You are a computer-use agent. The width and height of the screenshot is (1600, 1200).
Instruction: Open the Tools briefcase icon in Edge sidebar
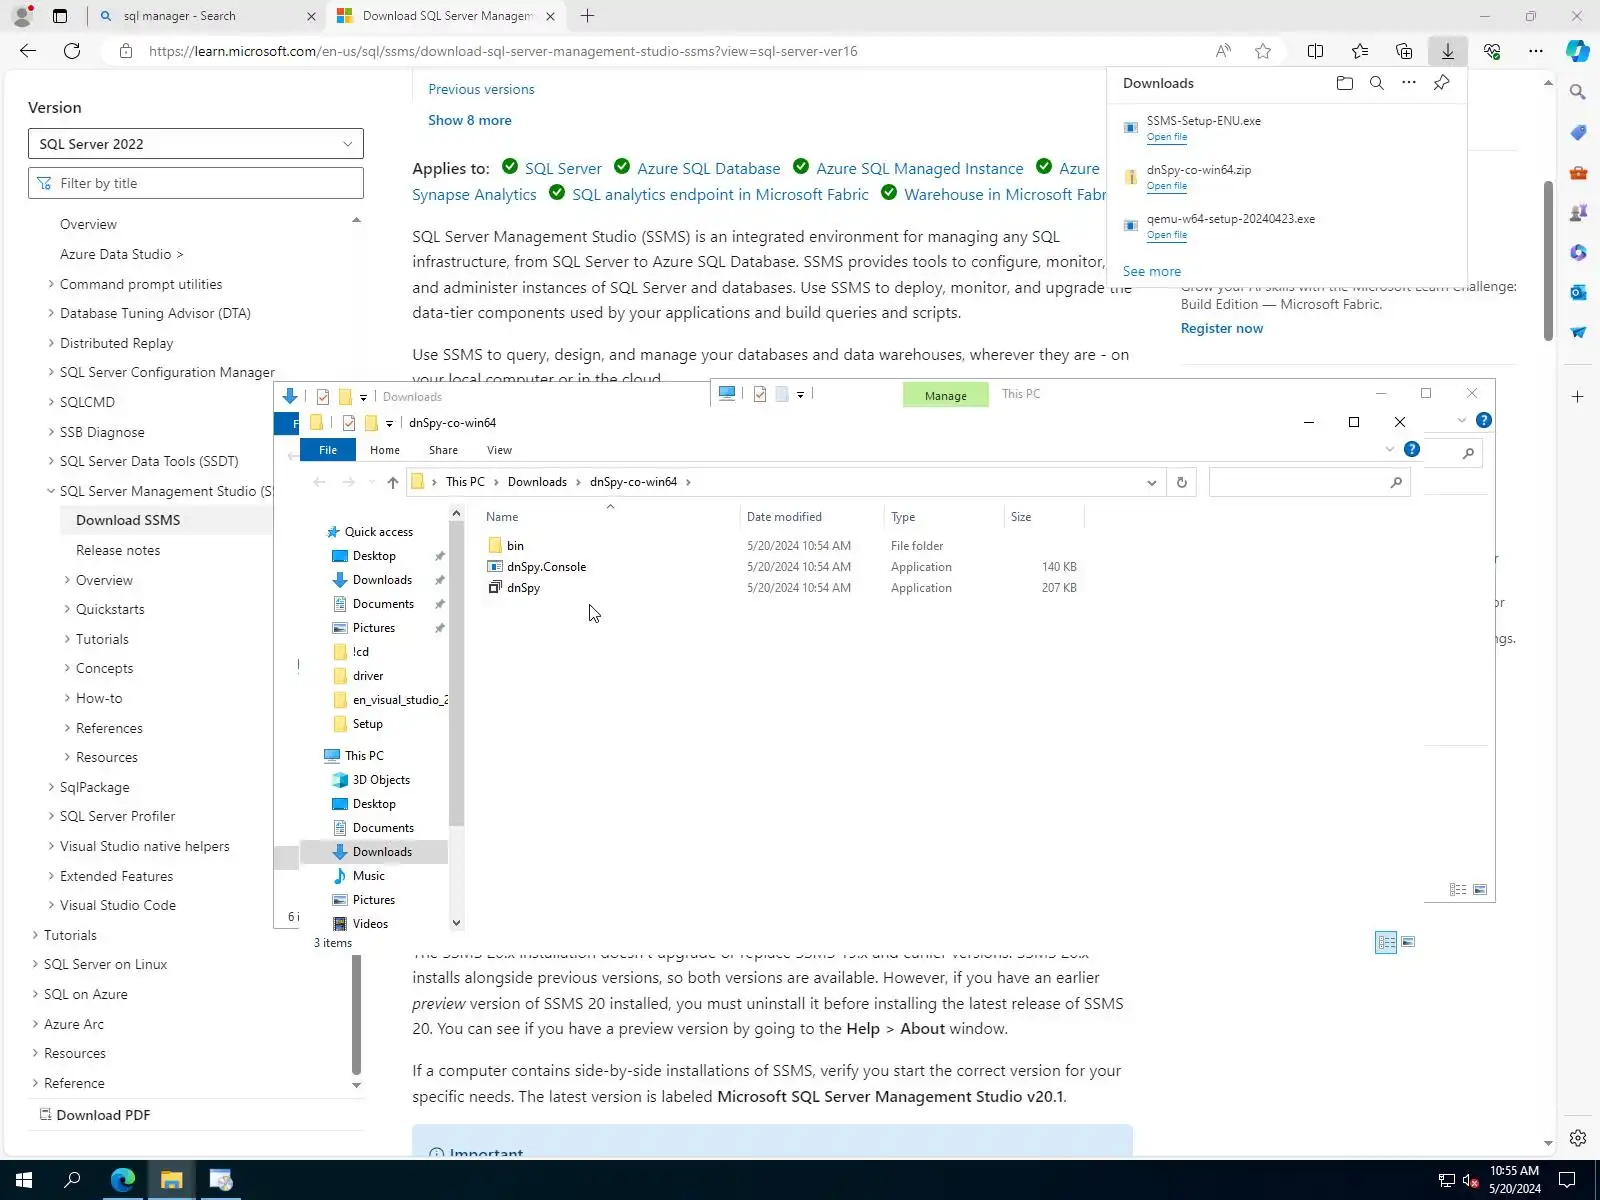1578,172
